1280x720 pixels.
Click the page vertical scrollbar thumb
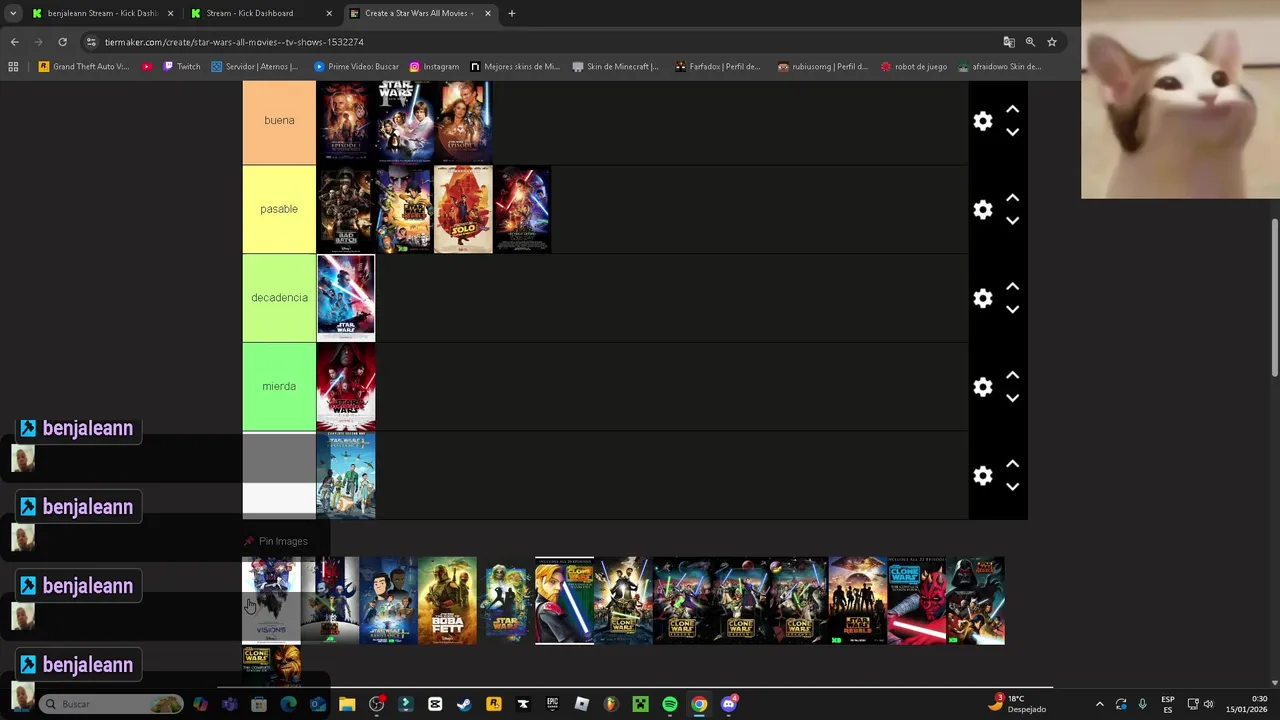1275,297
